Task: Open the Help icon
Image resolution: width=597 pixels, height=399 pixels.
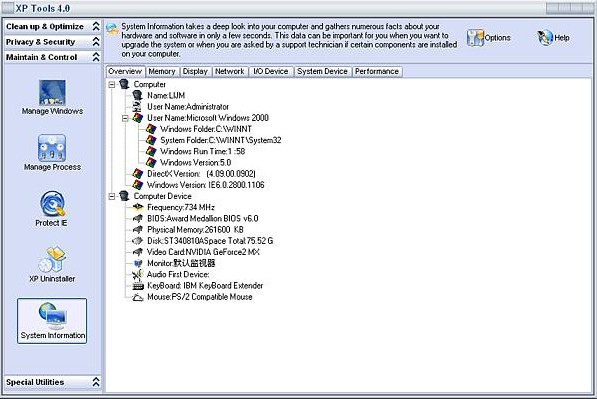Action: 545,38
